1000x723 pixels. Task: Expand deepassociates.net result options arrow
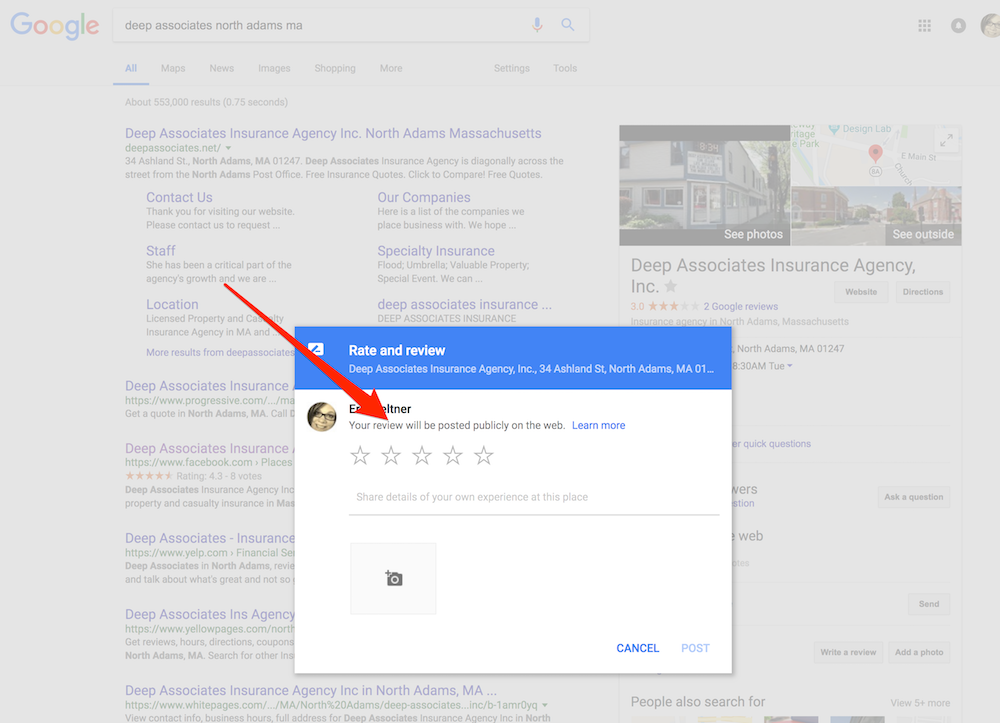coord(228,148)
